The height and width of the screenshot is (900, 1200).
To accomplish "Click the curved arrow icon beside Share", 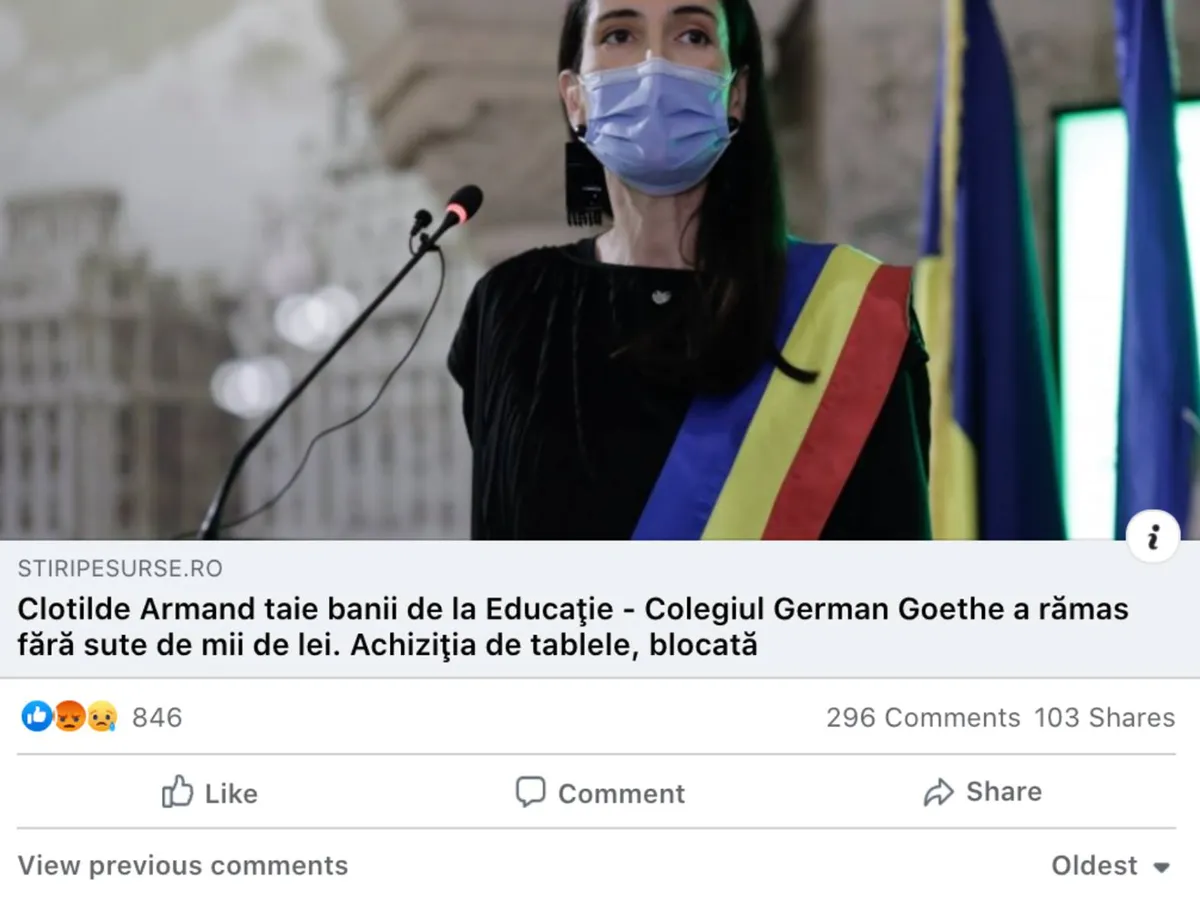I will tap(938, 793).
